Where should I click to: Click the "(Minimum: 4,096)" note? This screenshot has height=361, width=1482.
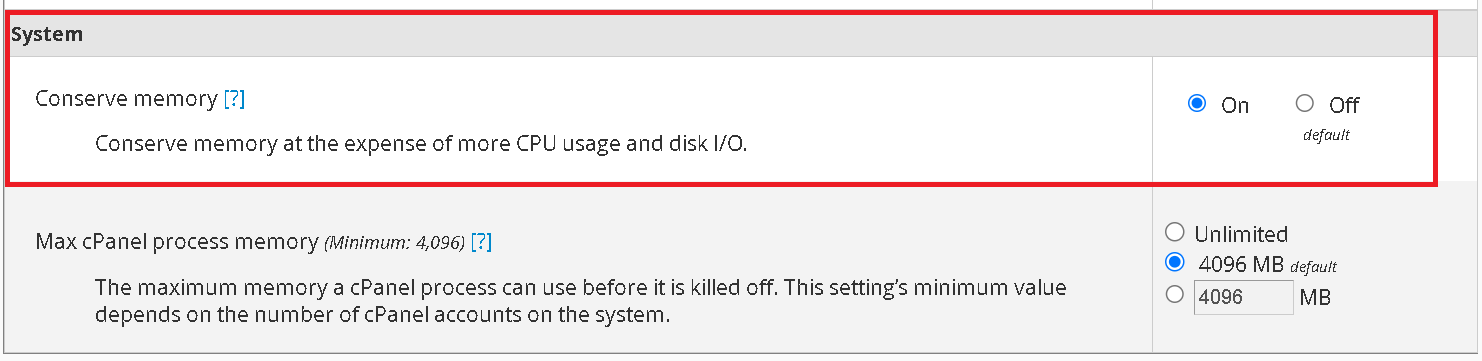[395, 243]
